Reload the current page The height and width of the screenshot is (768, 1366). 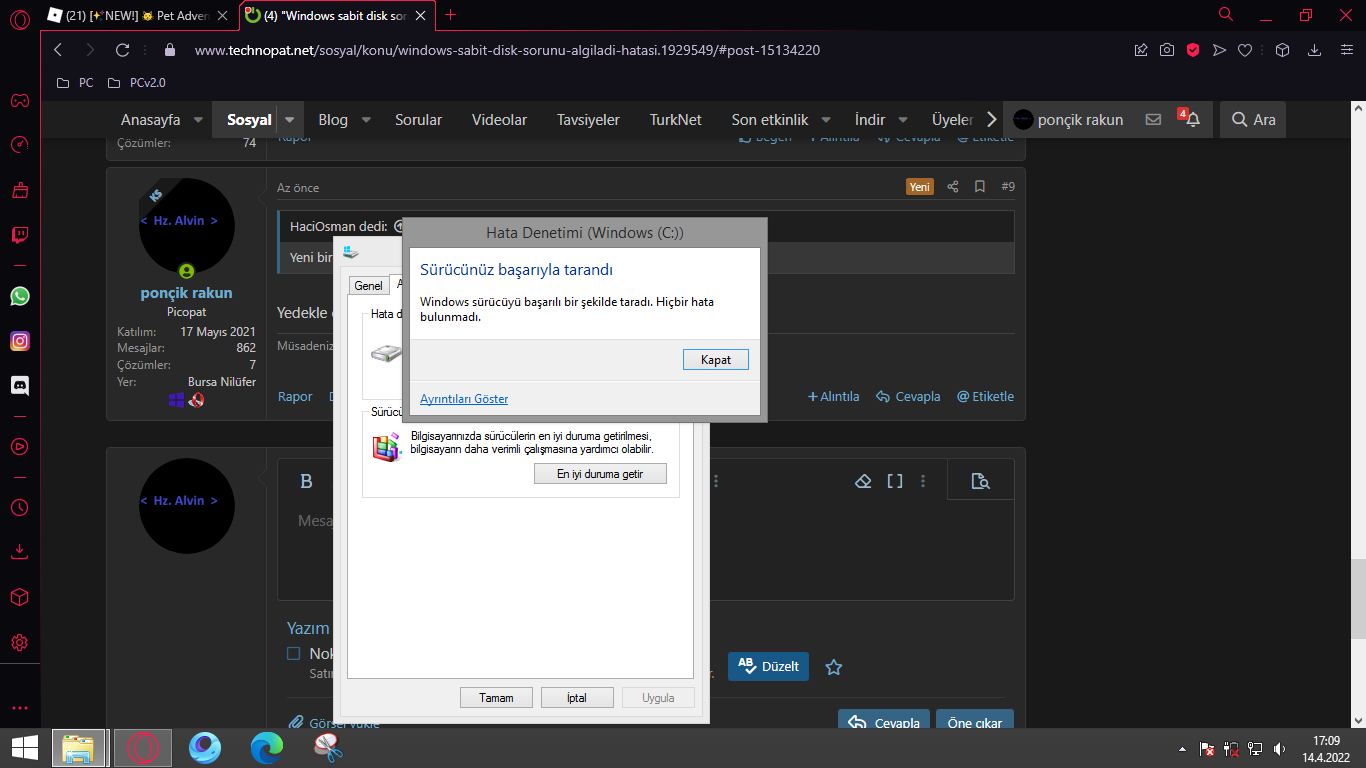coord(122,49)
